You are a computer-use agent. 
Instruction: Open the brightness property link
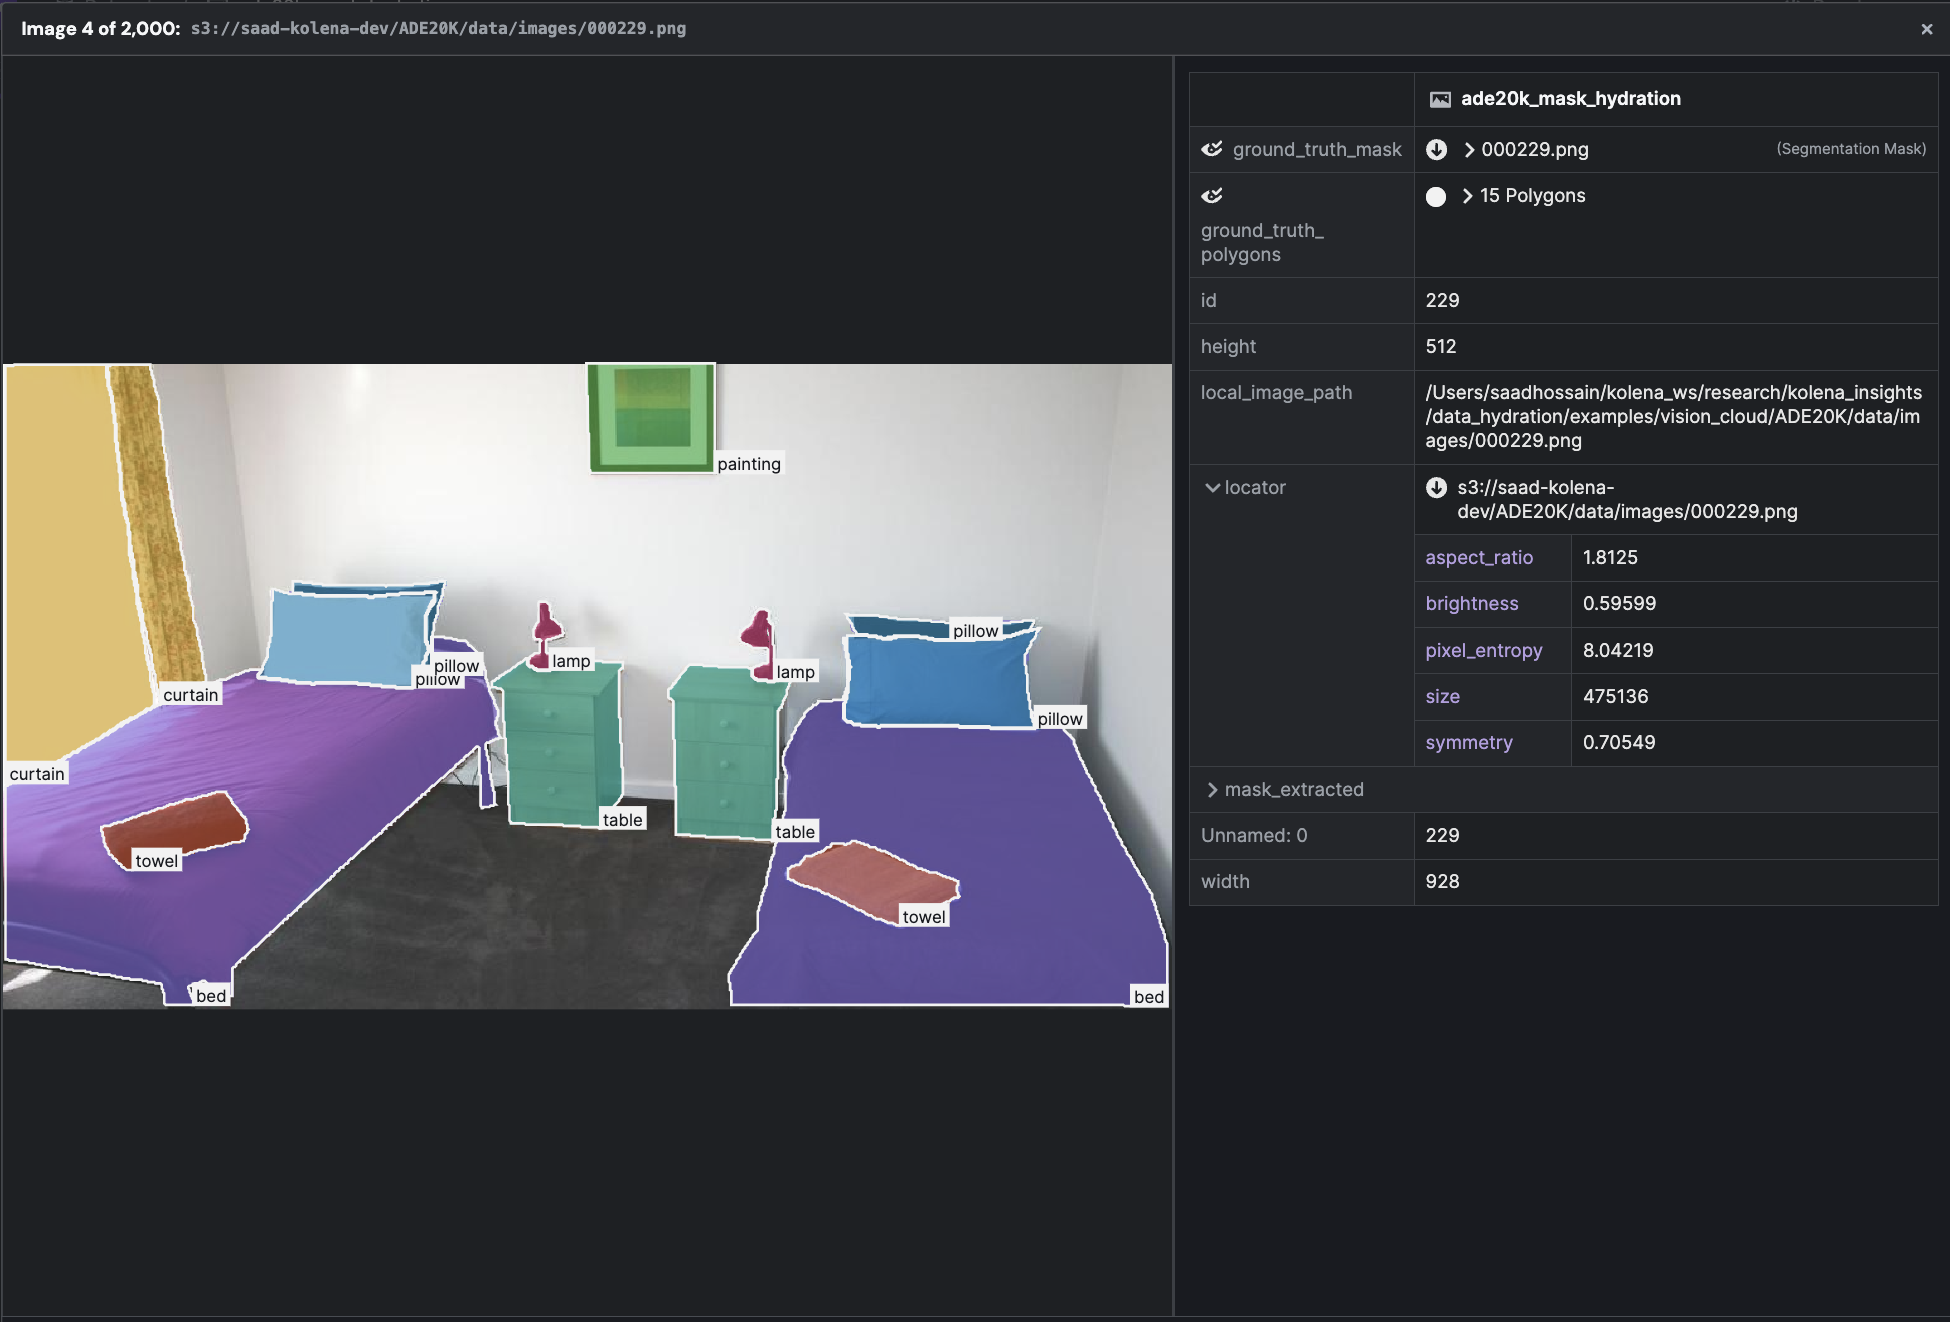1471,604
